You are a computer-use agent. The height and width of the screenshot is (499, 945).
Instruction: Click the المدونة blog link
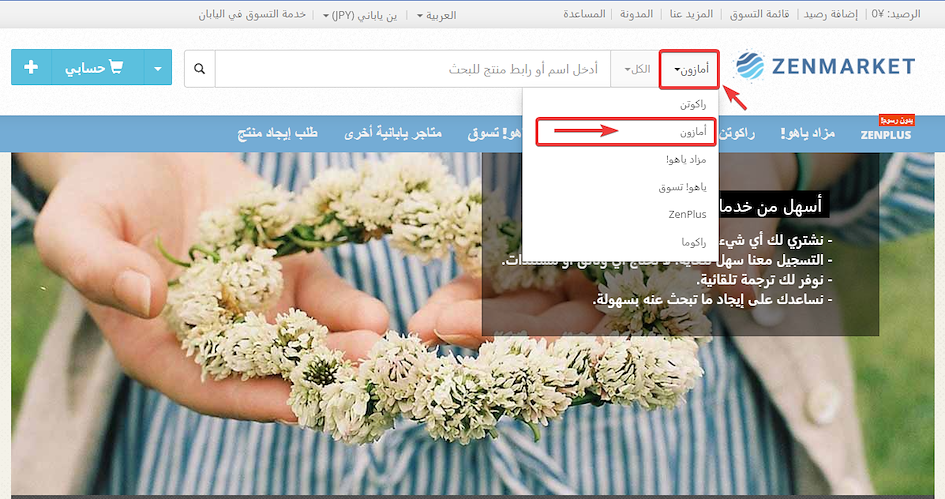coord(636,14)
